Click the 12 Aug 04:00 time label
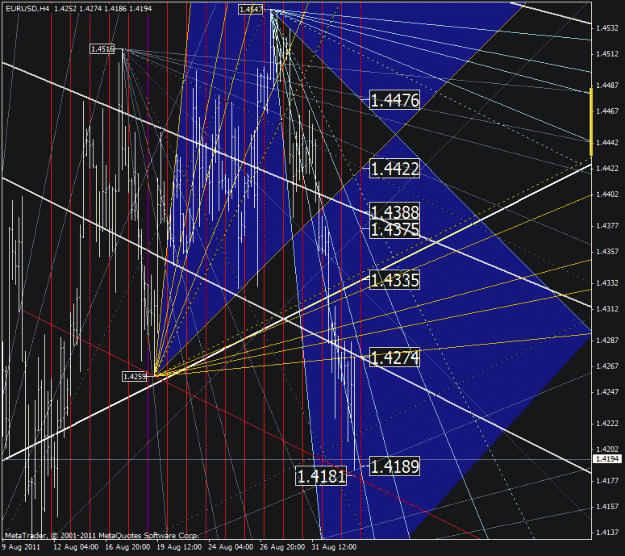 coord(76,547)
